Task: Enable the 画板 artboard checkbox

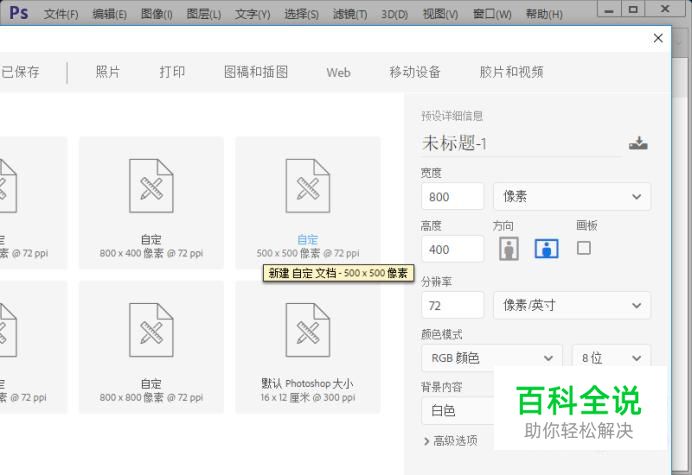Action: click(583, 248)
